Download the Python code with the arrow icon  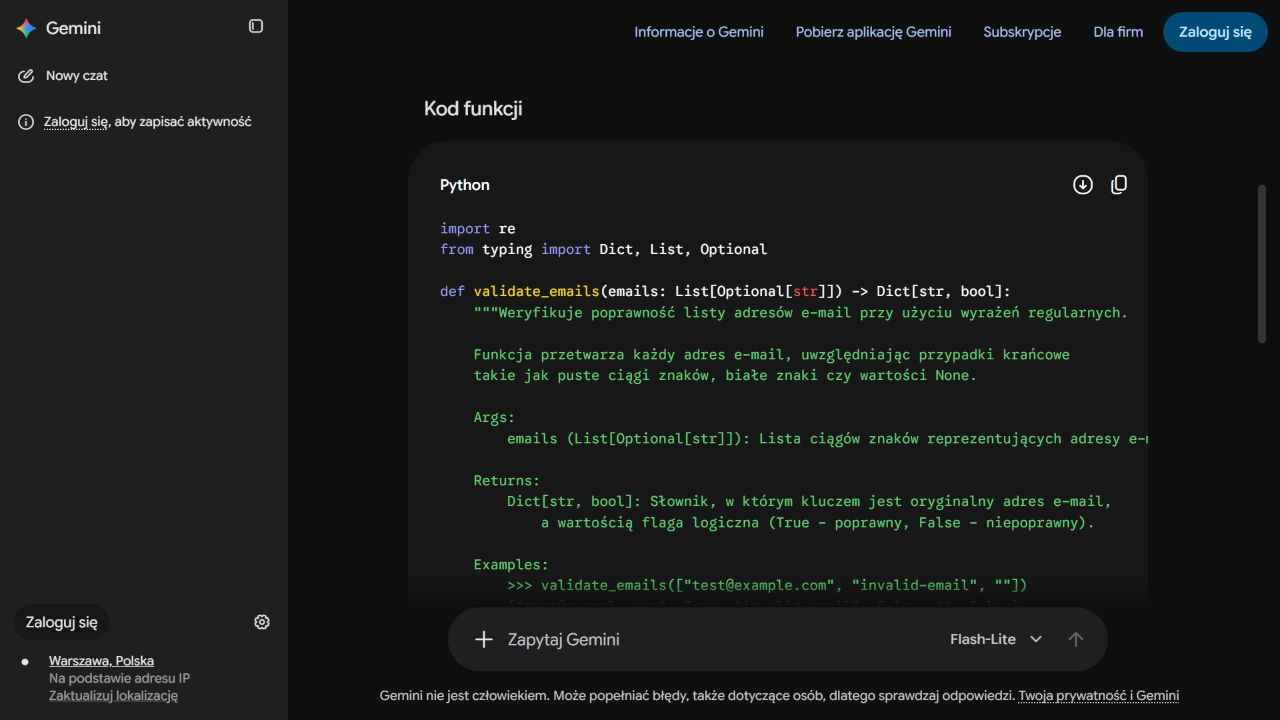[1083, 185]
